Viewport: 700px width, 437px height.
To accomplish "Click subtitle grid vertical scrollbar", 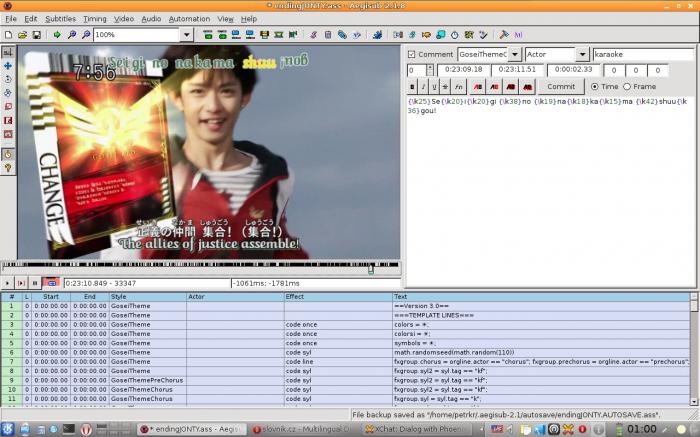I will pyautogui.click(x=694, y=349).
